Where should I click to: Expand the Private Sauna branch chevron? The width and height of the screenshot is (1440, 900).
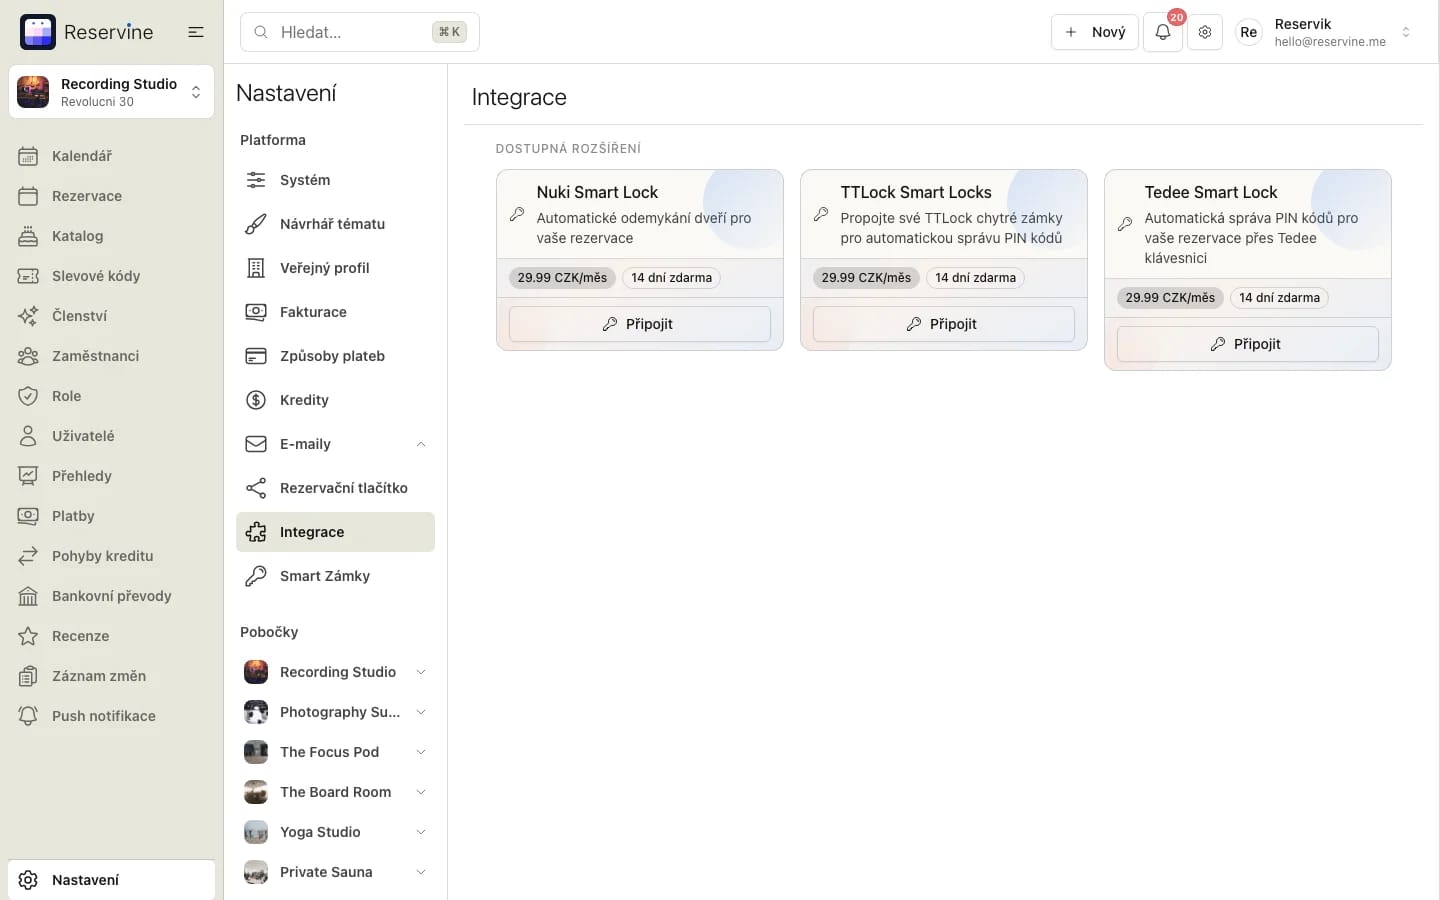(x=421, y=872)
